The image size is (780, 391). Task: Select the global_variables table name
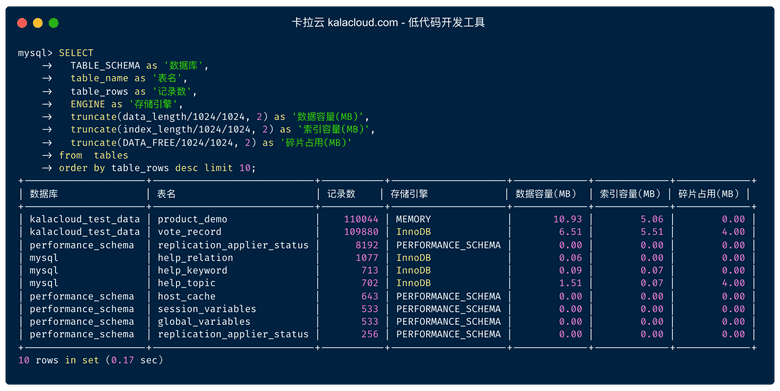[x=204, y=322]
